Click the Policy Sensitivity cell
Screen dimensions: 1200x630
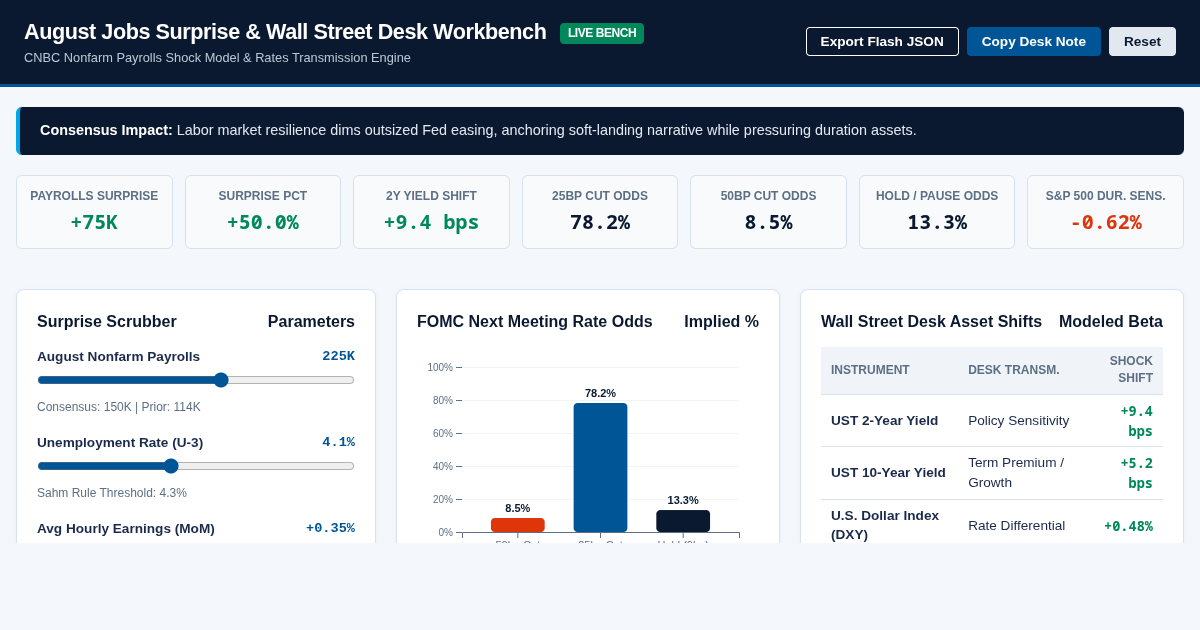(1019, 421)
